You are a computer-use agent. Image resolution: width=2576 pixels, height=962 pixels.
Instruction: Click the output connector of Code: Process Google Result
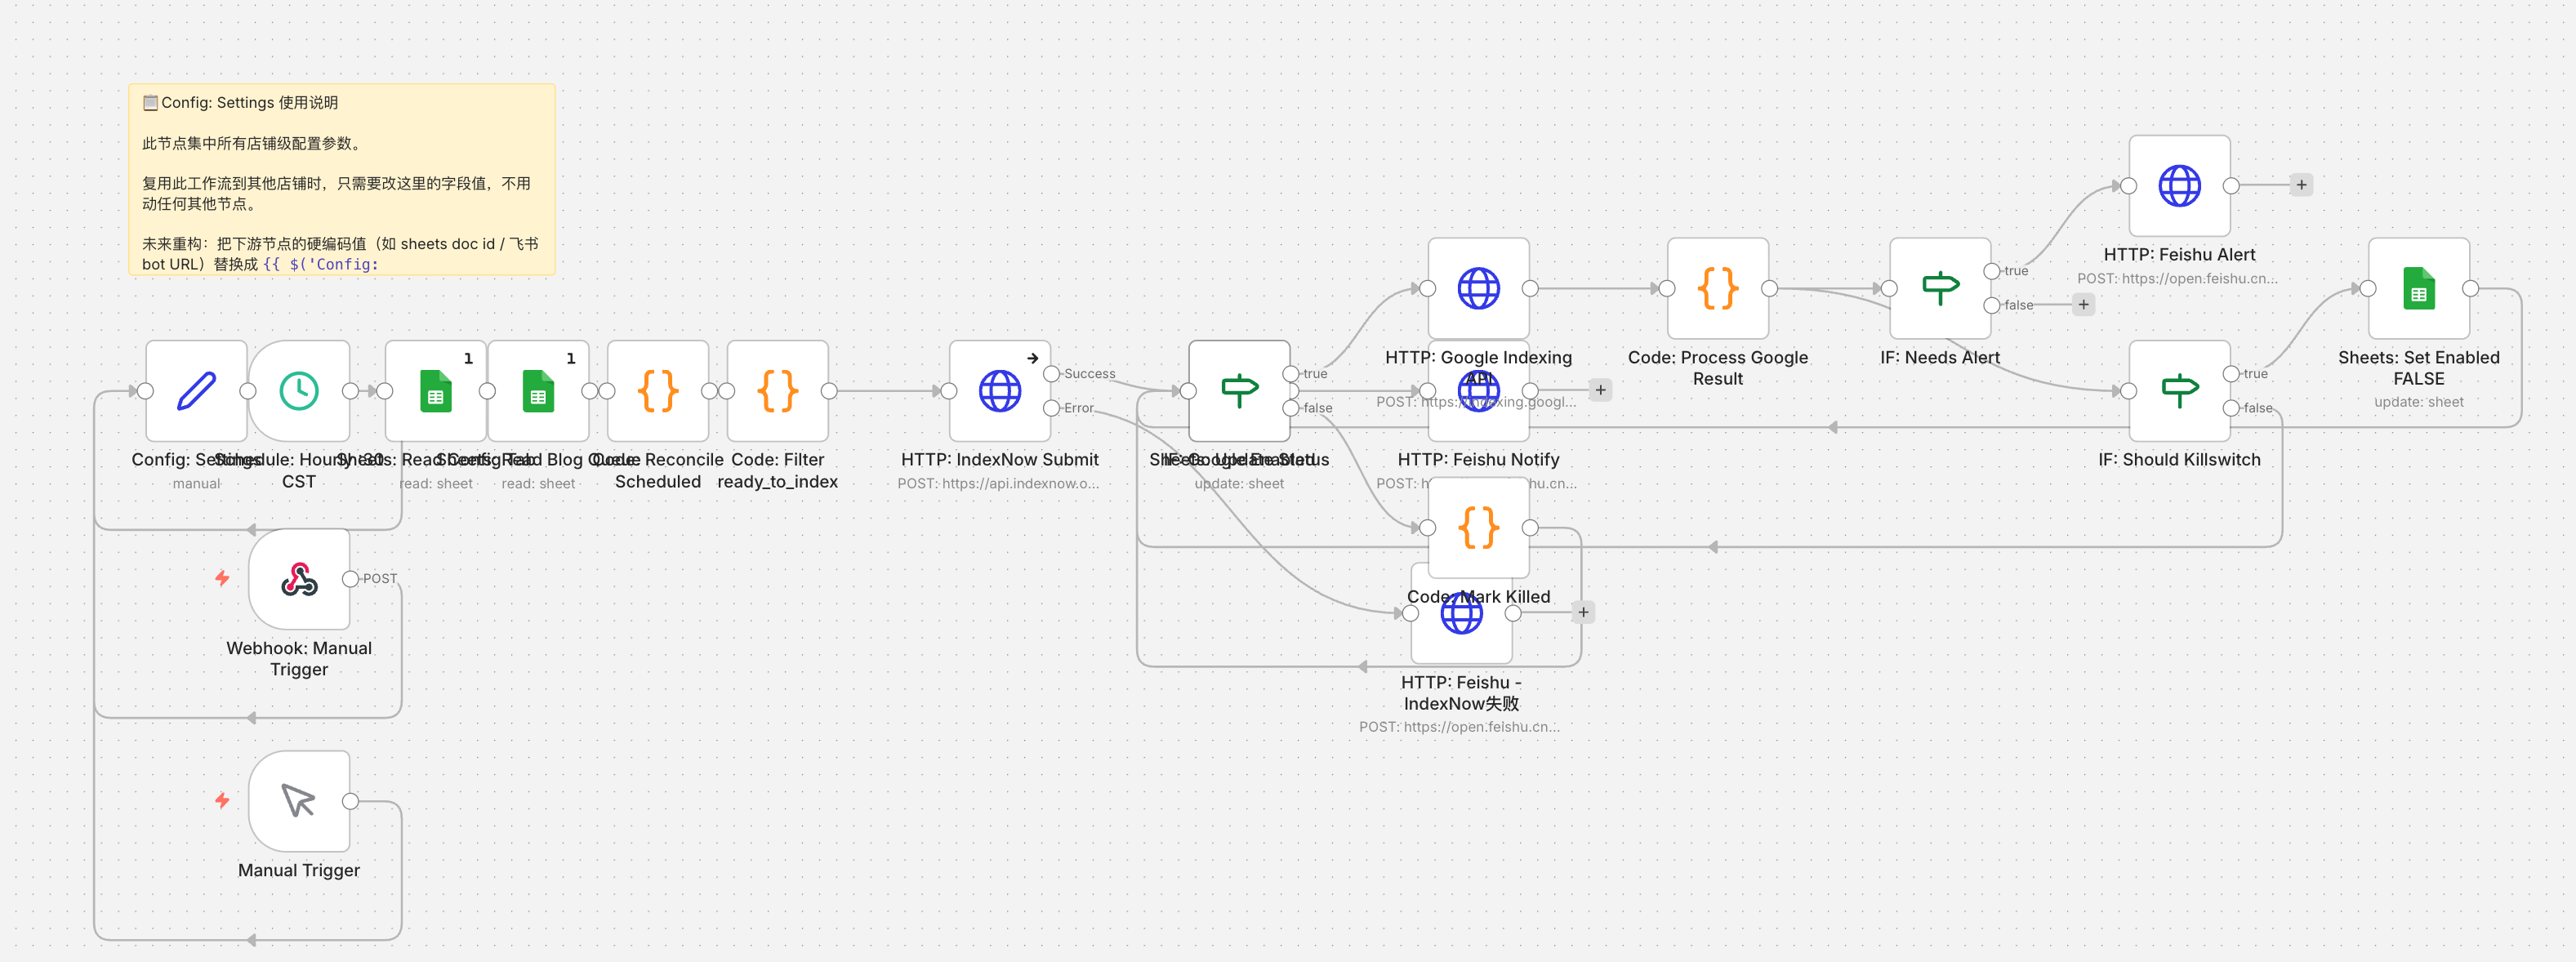click(1769, 288)
